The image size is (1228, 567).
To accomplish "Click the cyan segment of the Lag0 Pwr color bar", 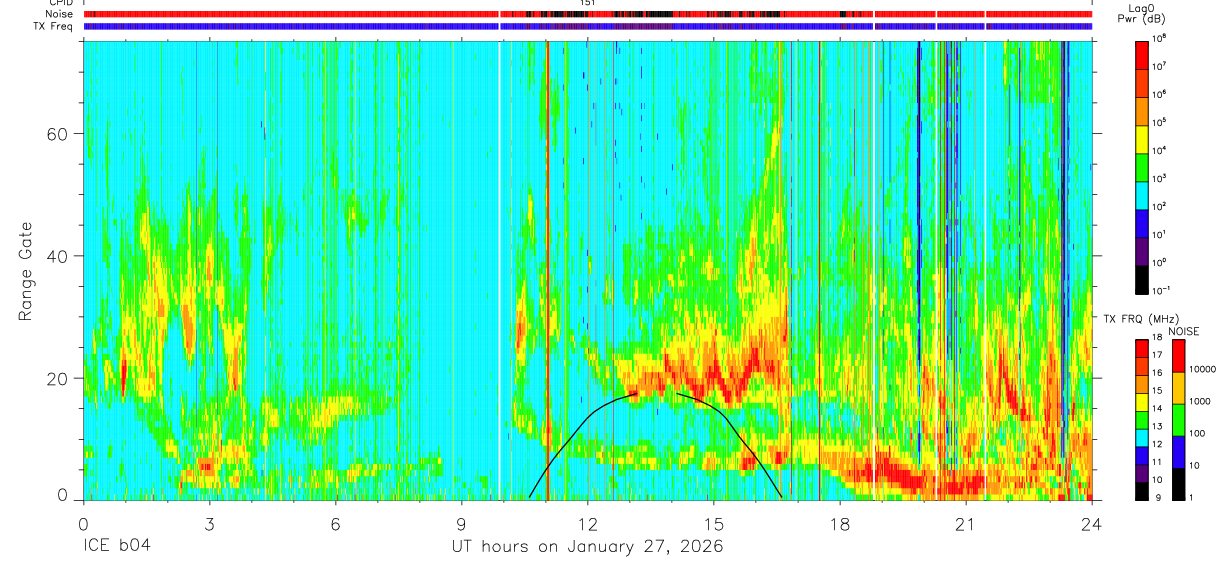I will (1142, 194).
